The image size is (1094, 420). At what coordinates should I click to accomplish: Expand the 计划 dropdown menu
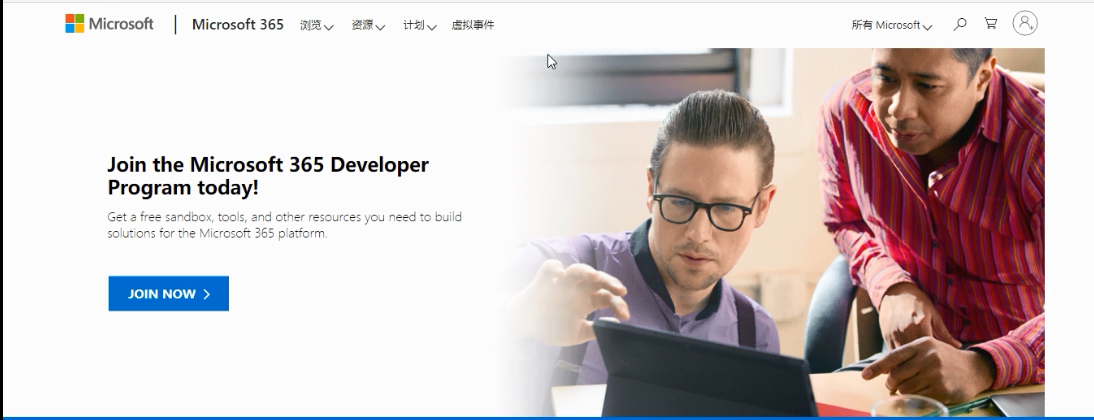pyautogui.click(x=420, y=25)
